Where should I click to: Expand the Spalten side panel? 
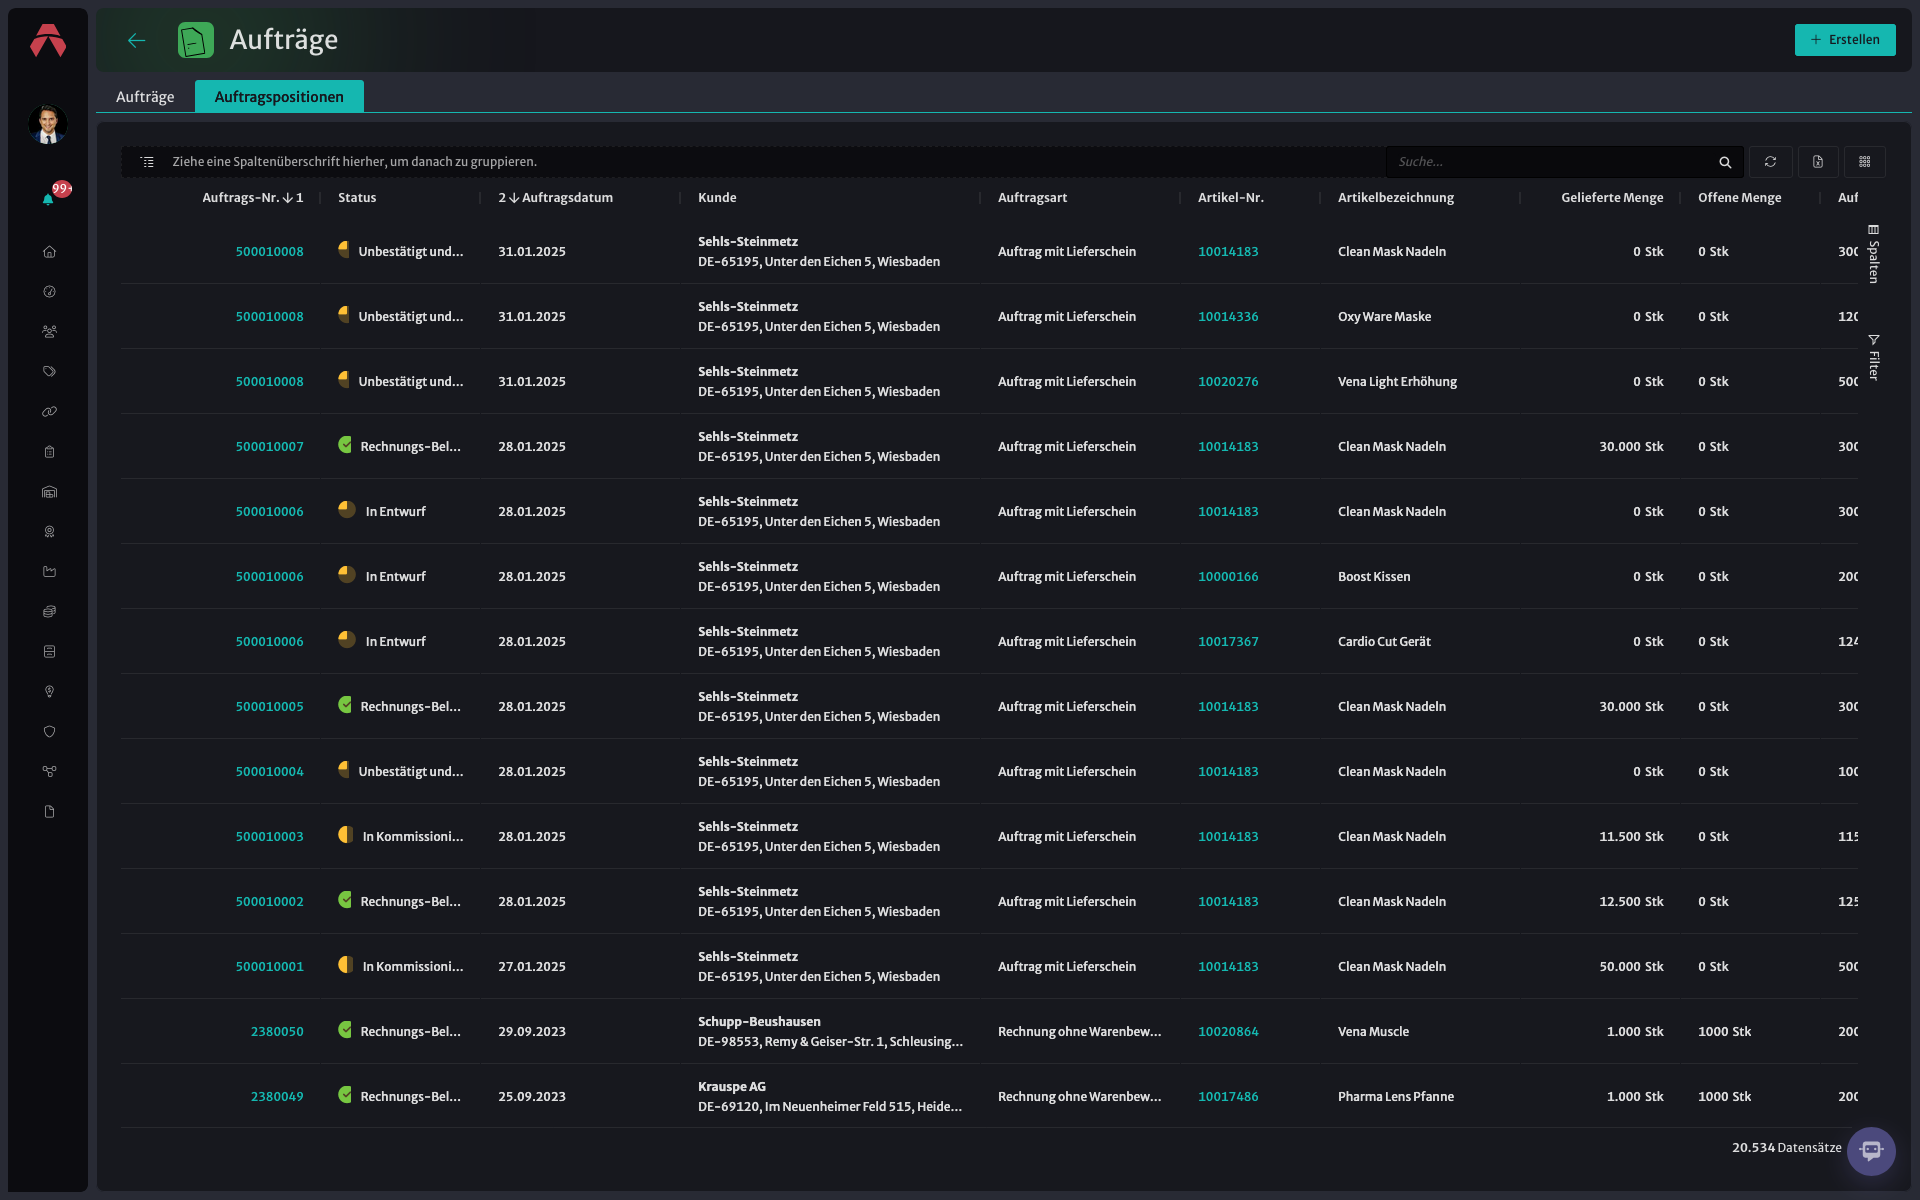[x=1874, y=254]
